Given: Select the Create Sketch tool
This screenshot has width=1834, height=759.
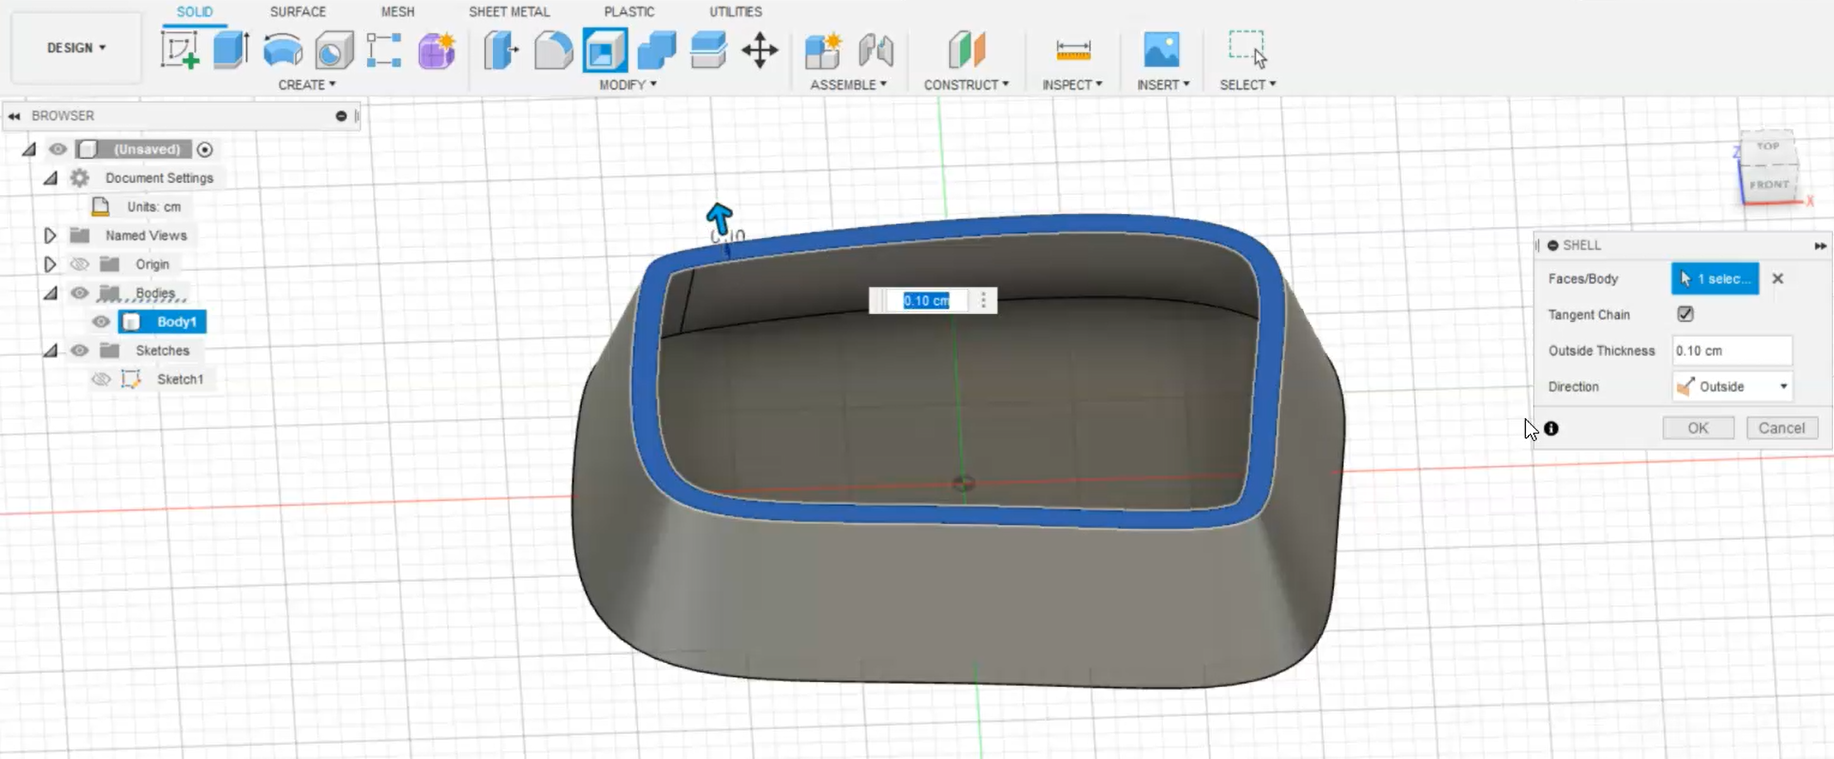Looking at the screenshot, I should pos(180,50).
